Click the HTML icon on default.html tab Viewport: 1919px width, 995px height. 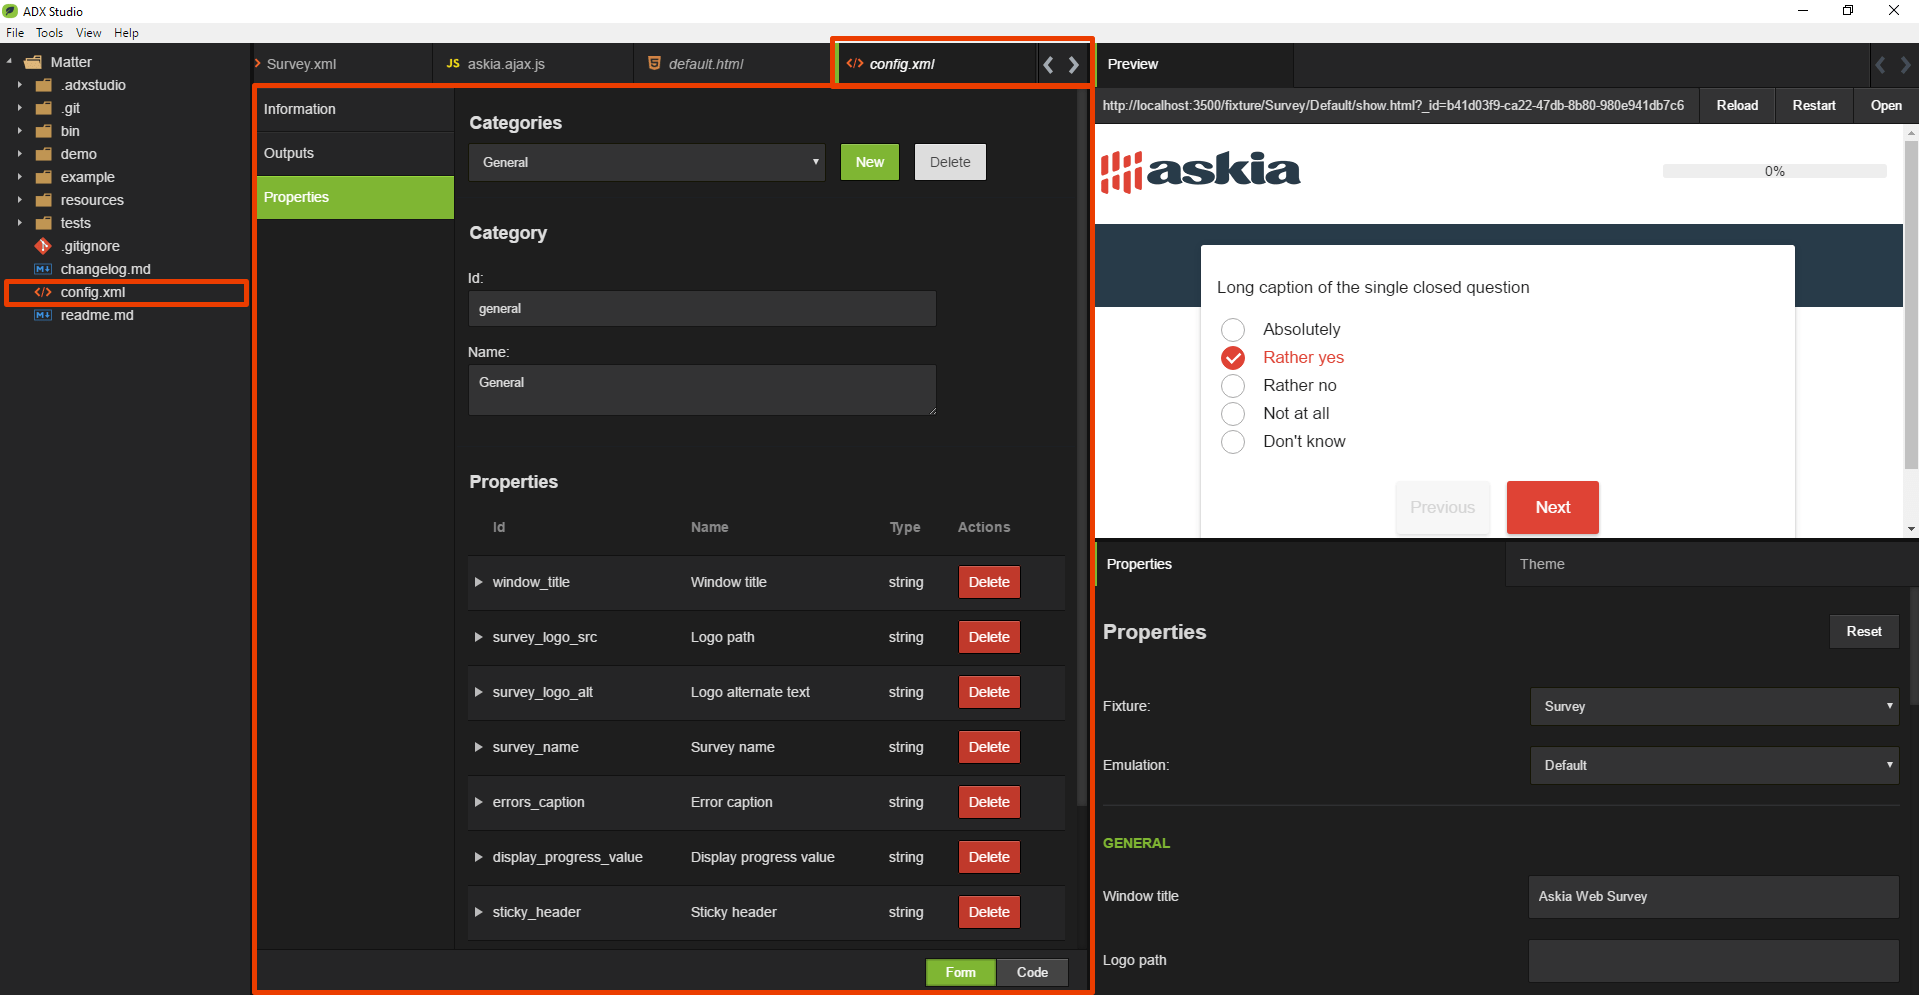(654, 64)
